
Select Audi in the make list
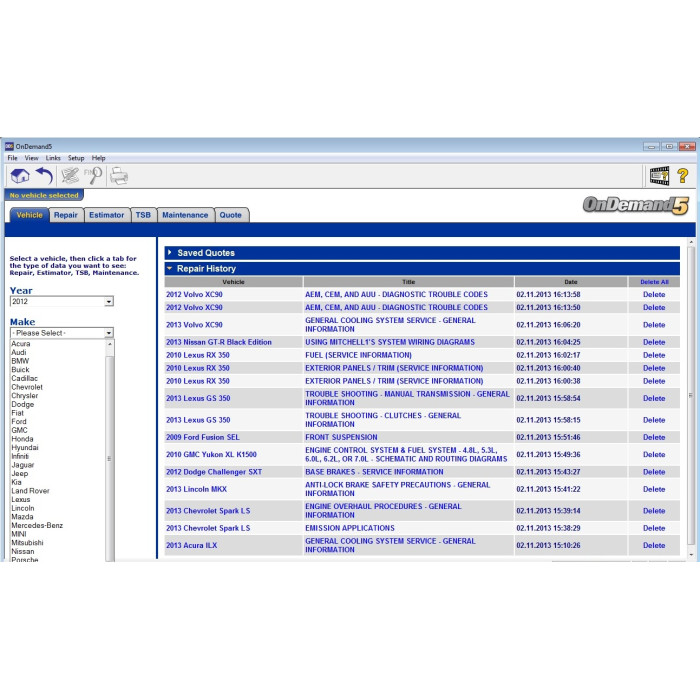point(19,352)
